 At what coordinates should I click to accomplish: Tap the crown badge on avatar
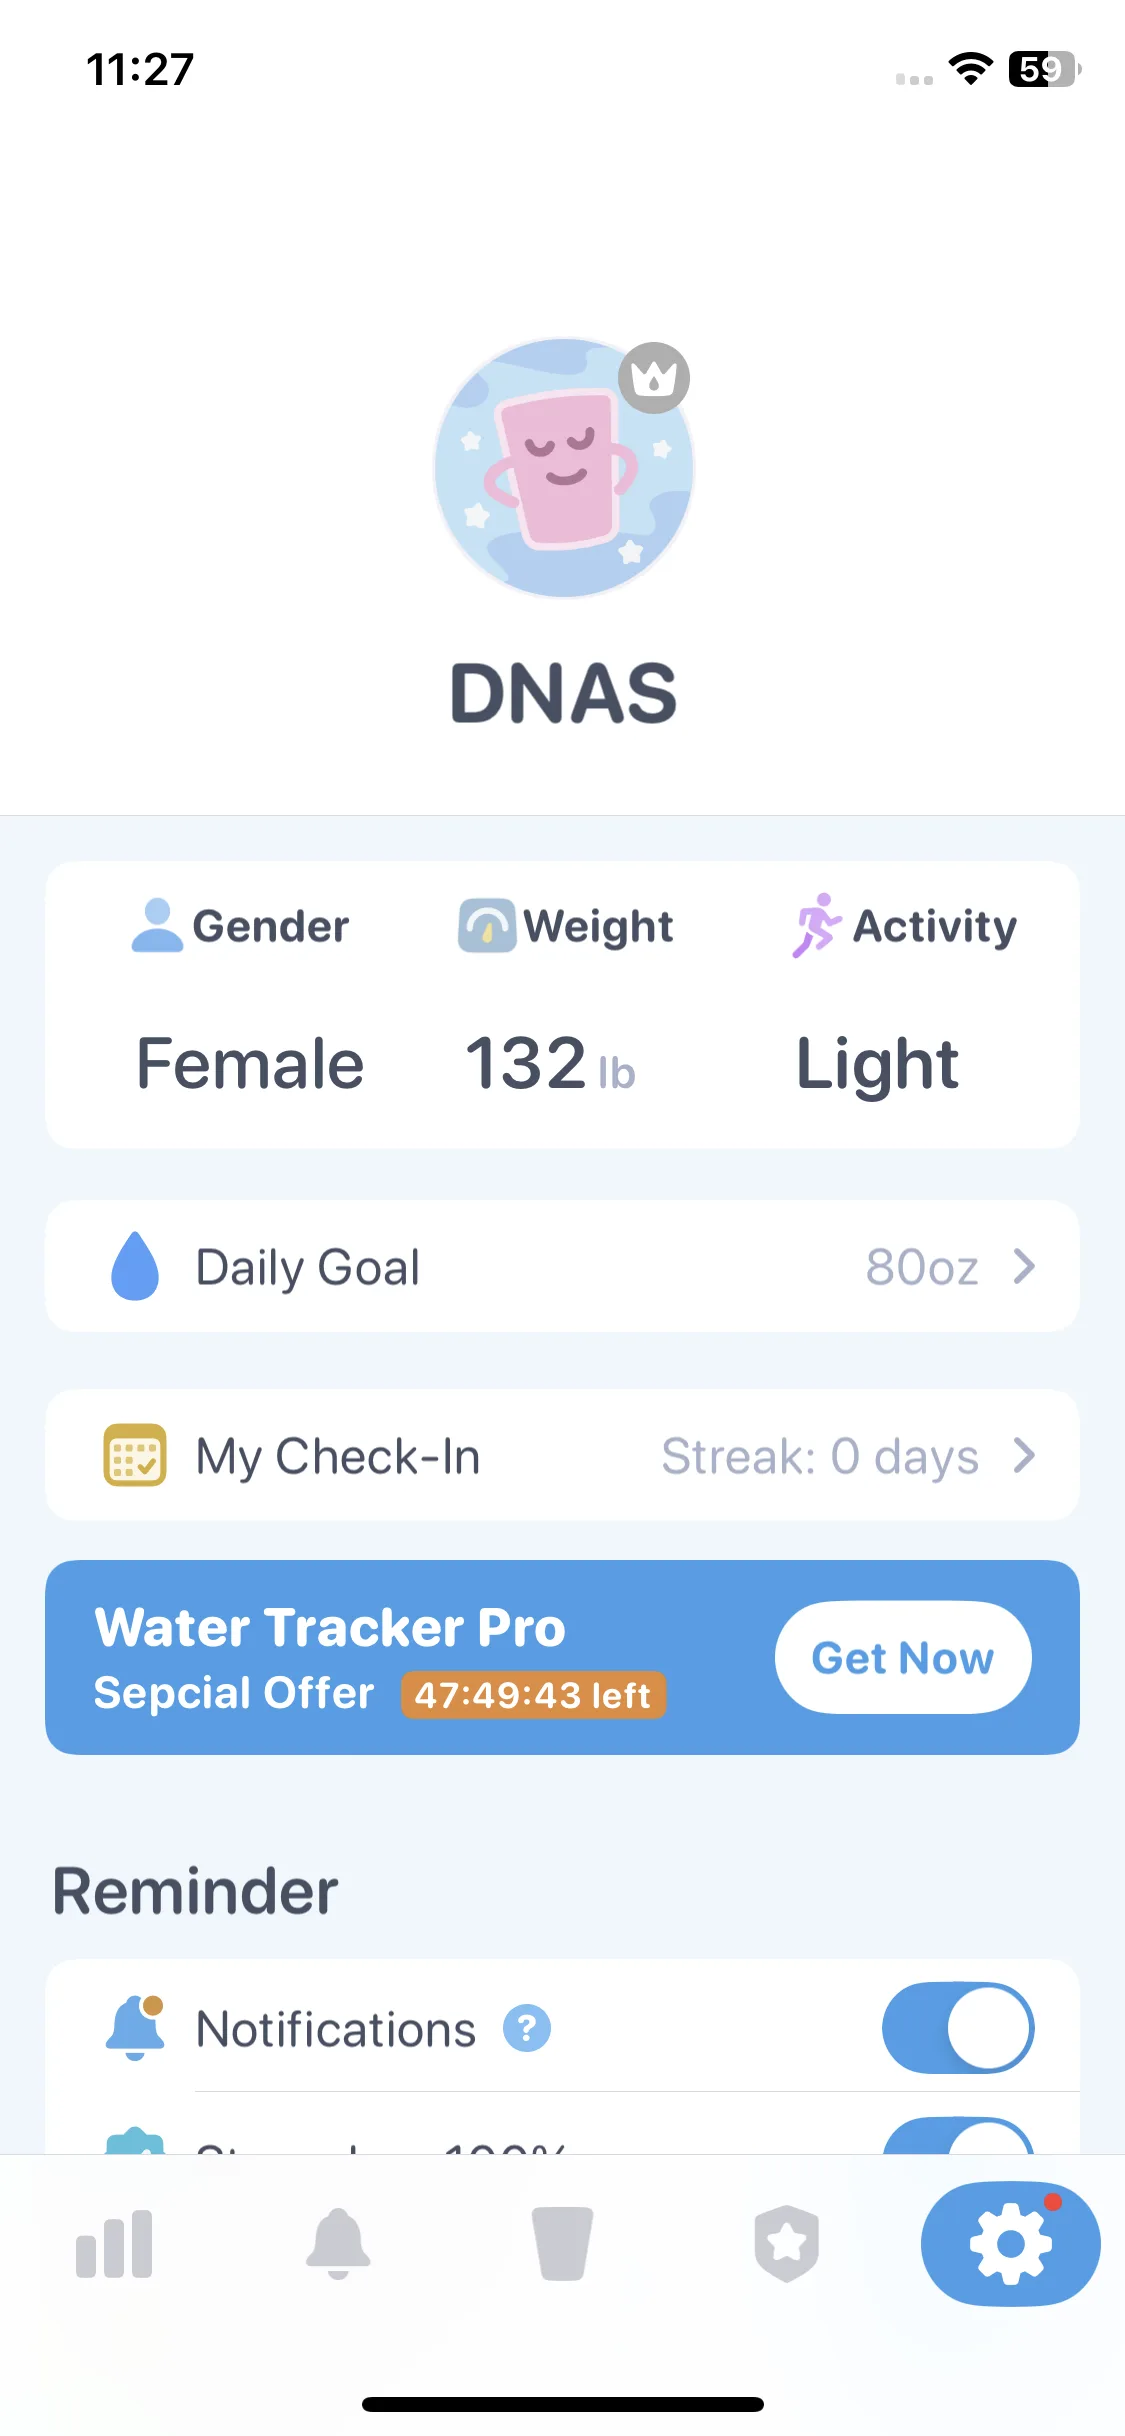[654, 378]
